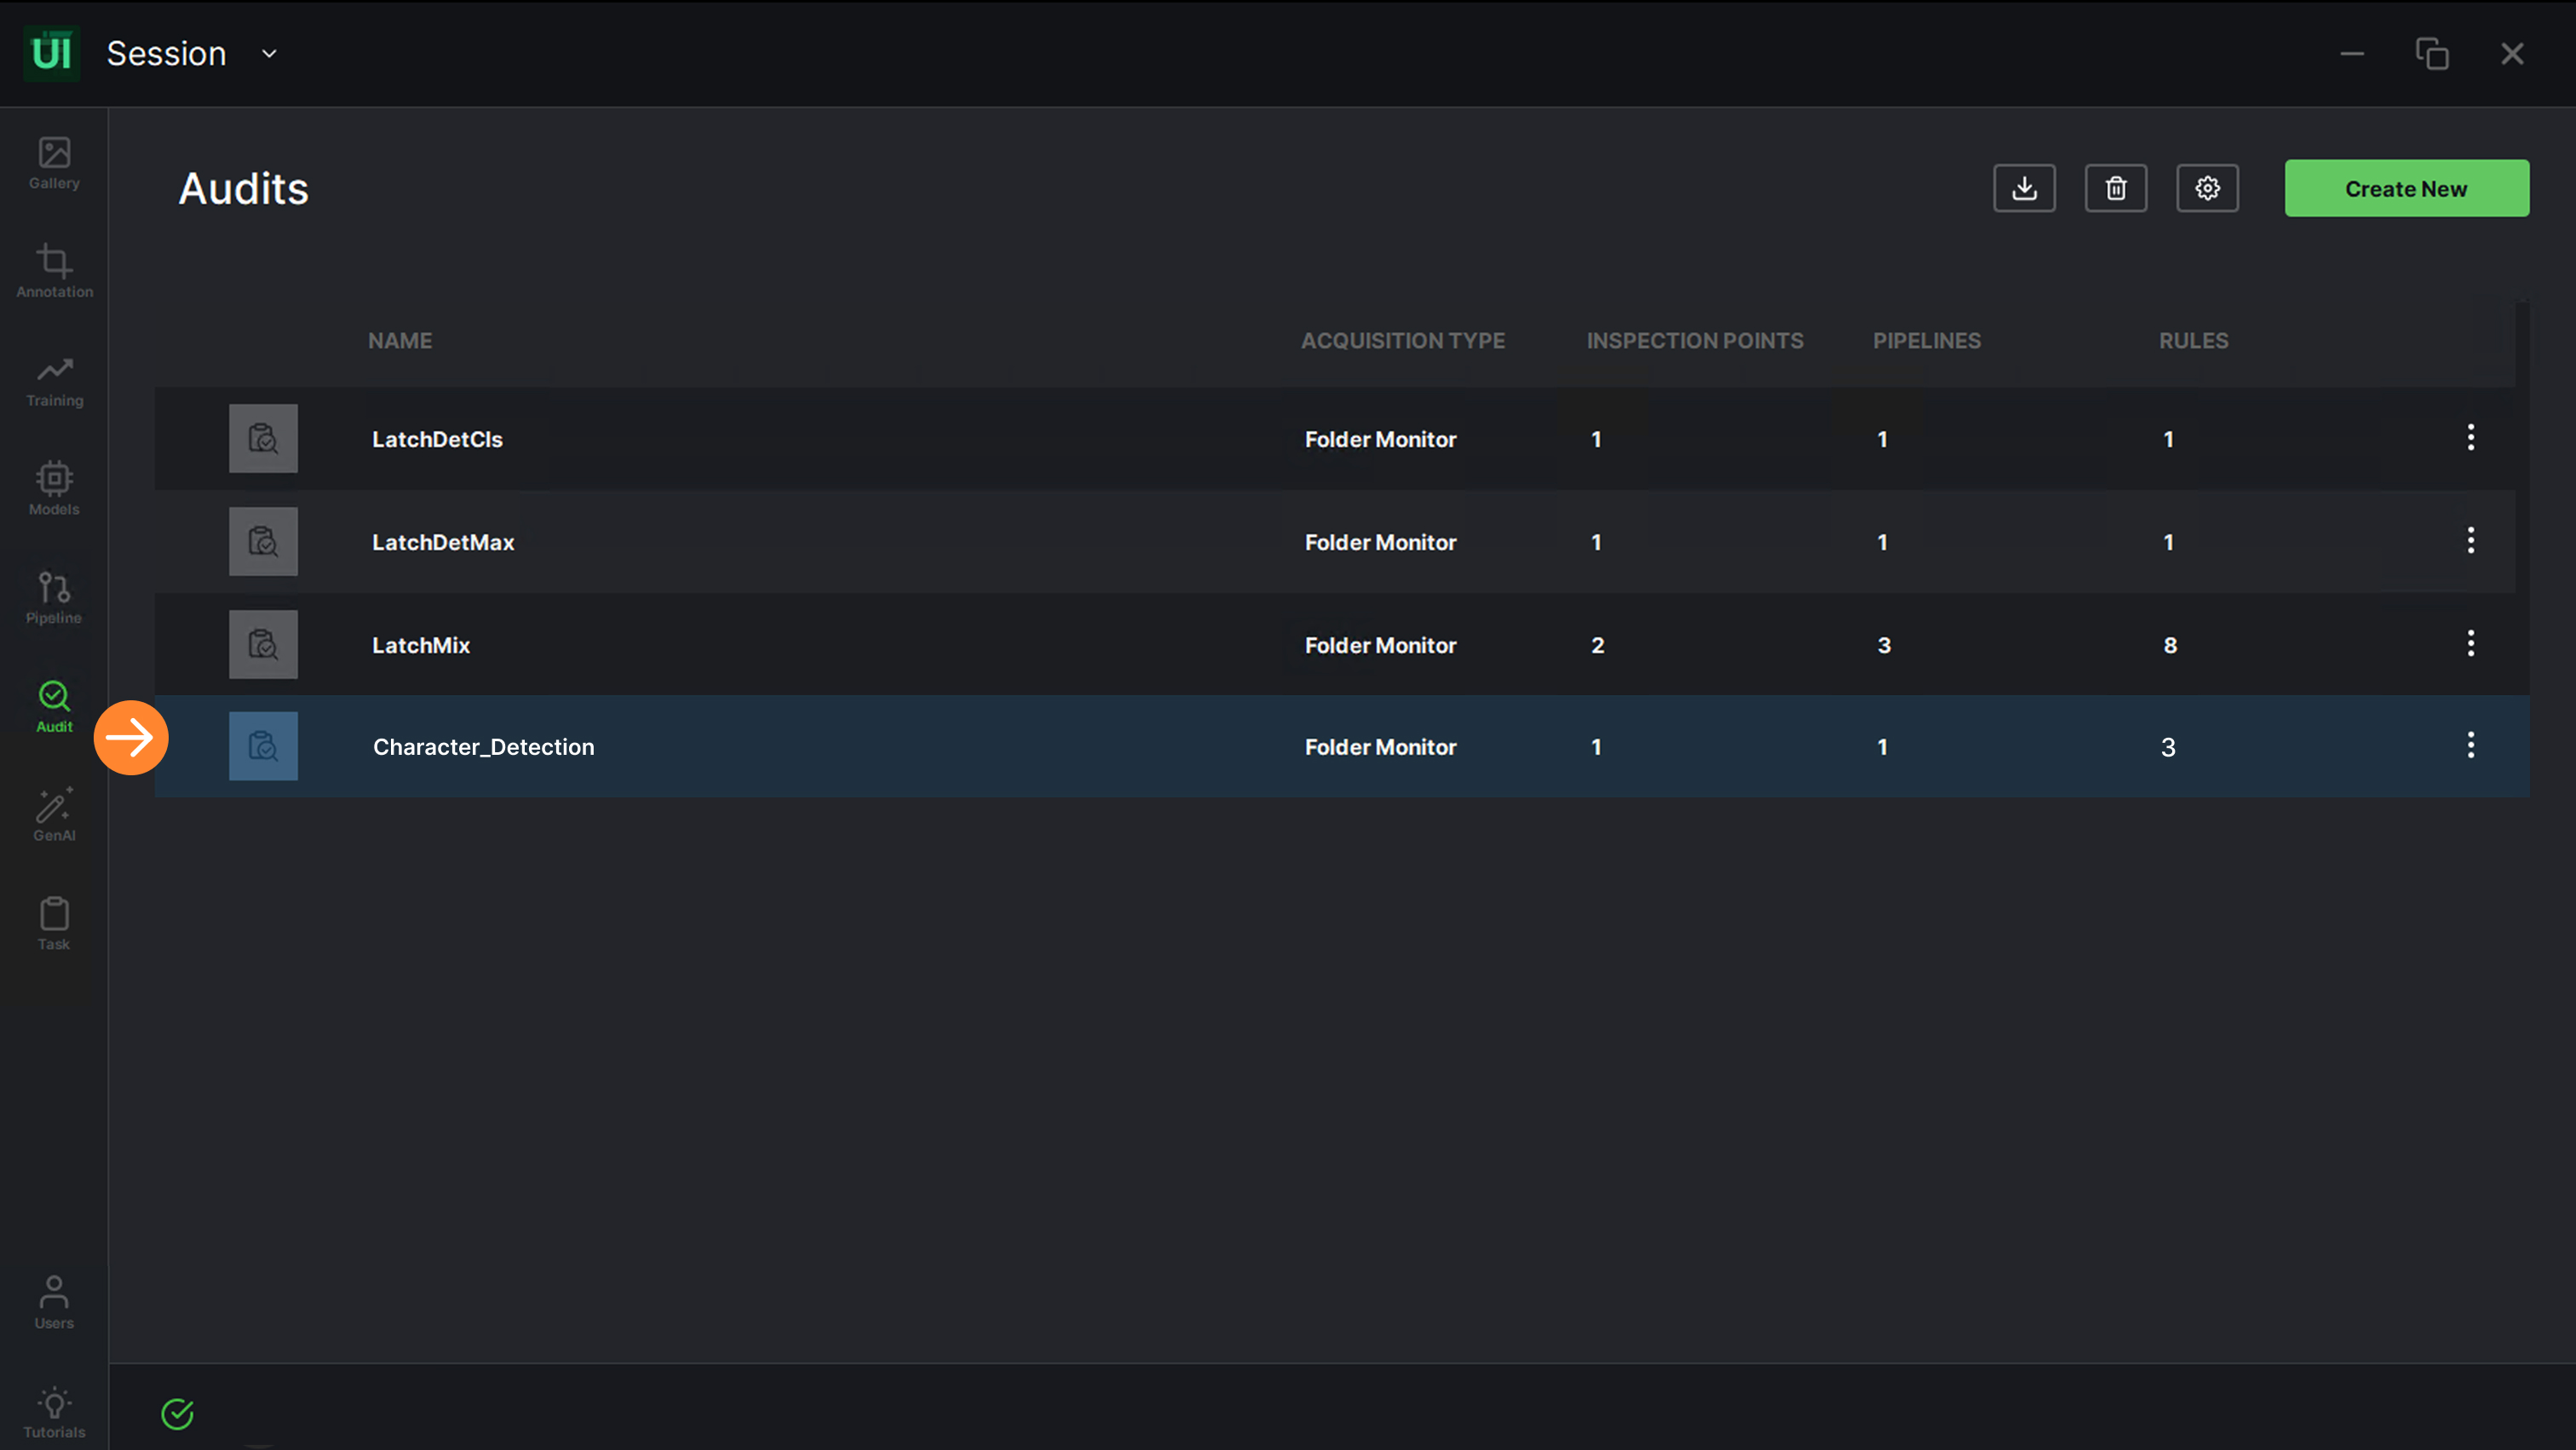2576x1450 pixels.
Task: Click Folder Monitor in LatchMix row
Action: (x=1380, y=645)
